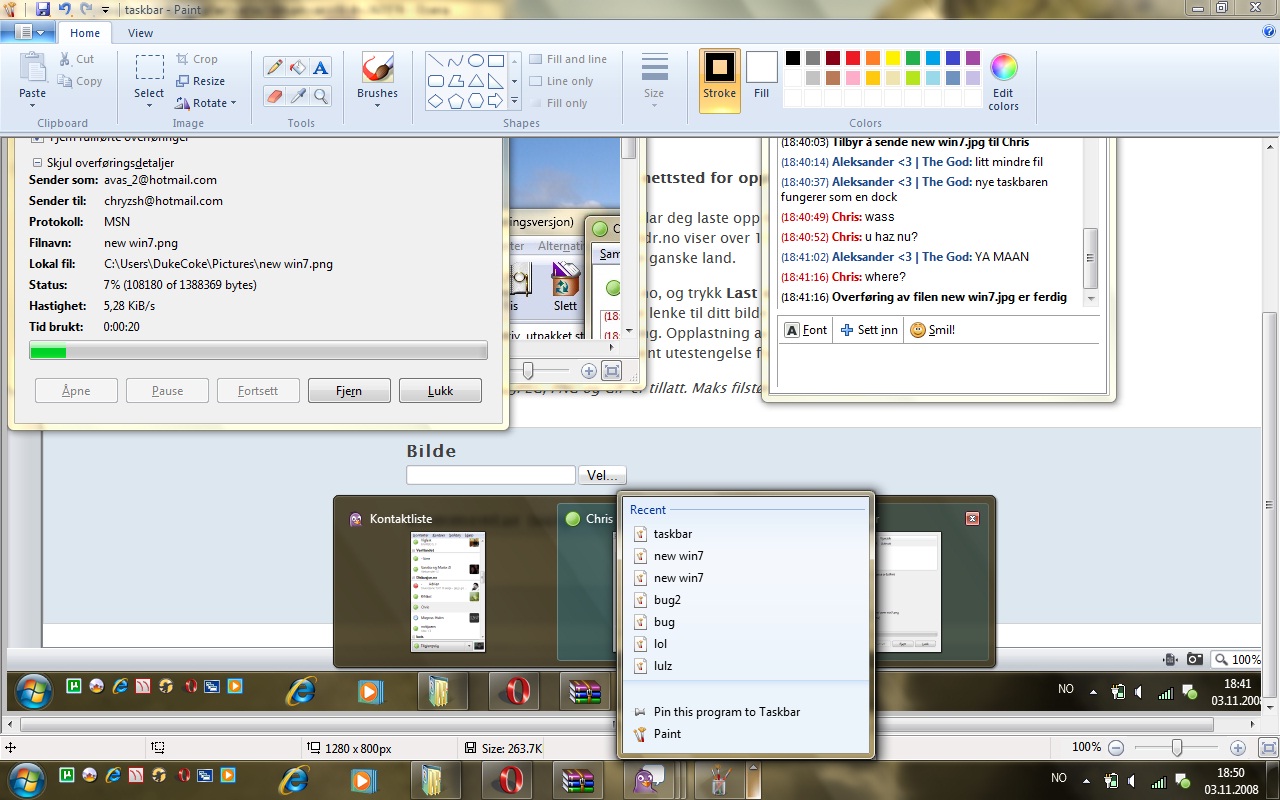Screen dimensions: 1280x800
Task: Select the Fill only option
Action: 558,103
